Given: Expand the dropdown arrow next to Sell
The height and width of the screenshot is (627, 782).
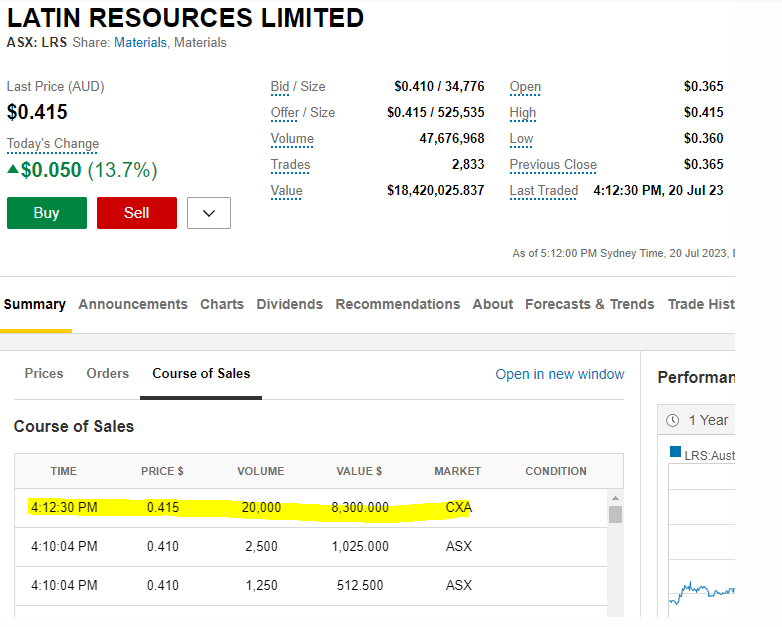Looking at the screenshot, I should point(209,213).
